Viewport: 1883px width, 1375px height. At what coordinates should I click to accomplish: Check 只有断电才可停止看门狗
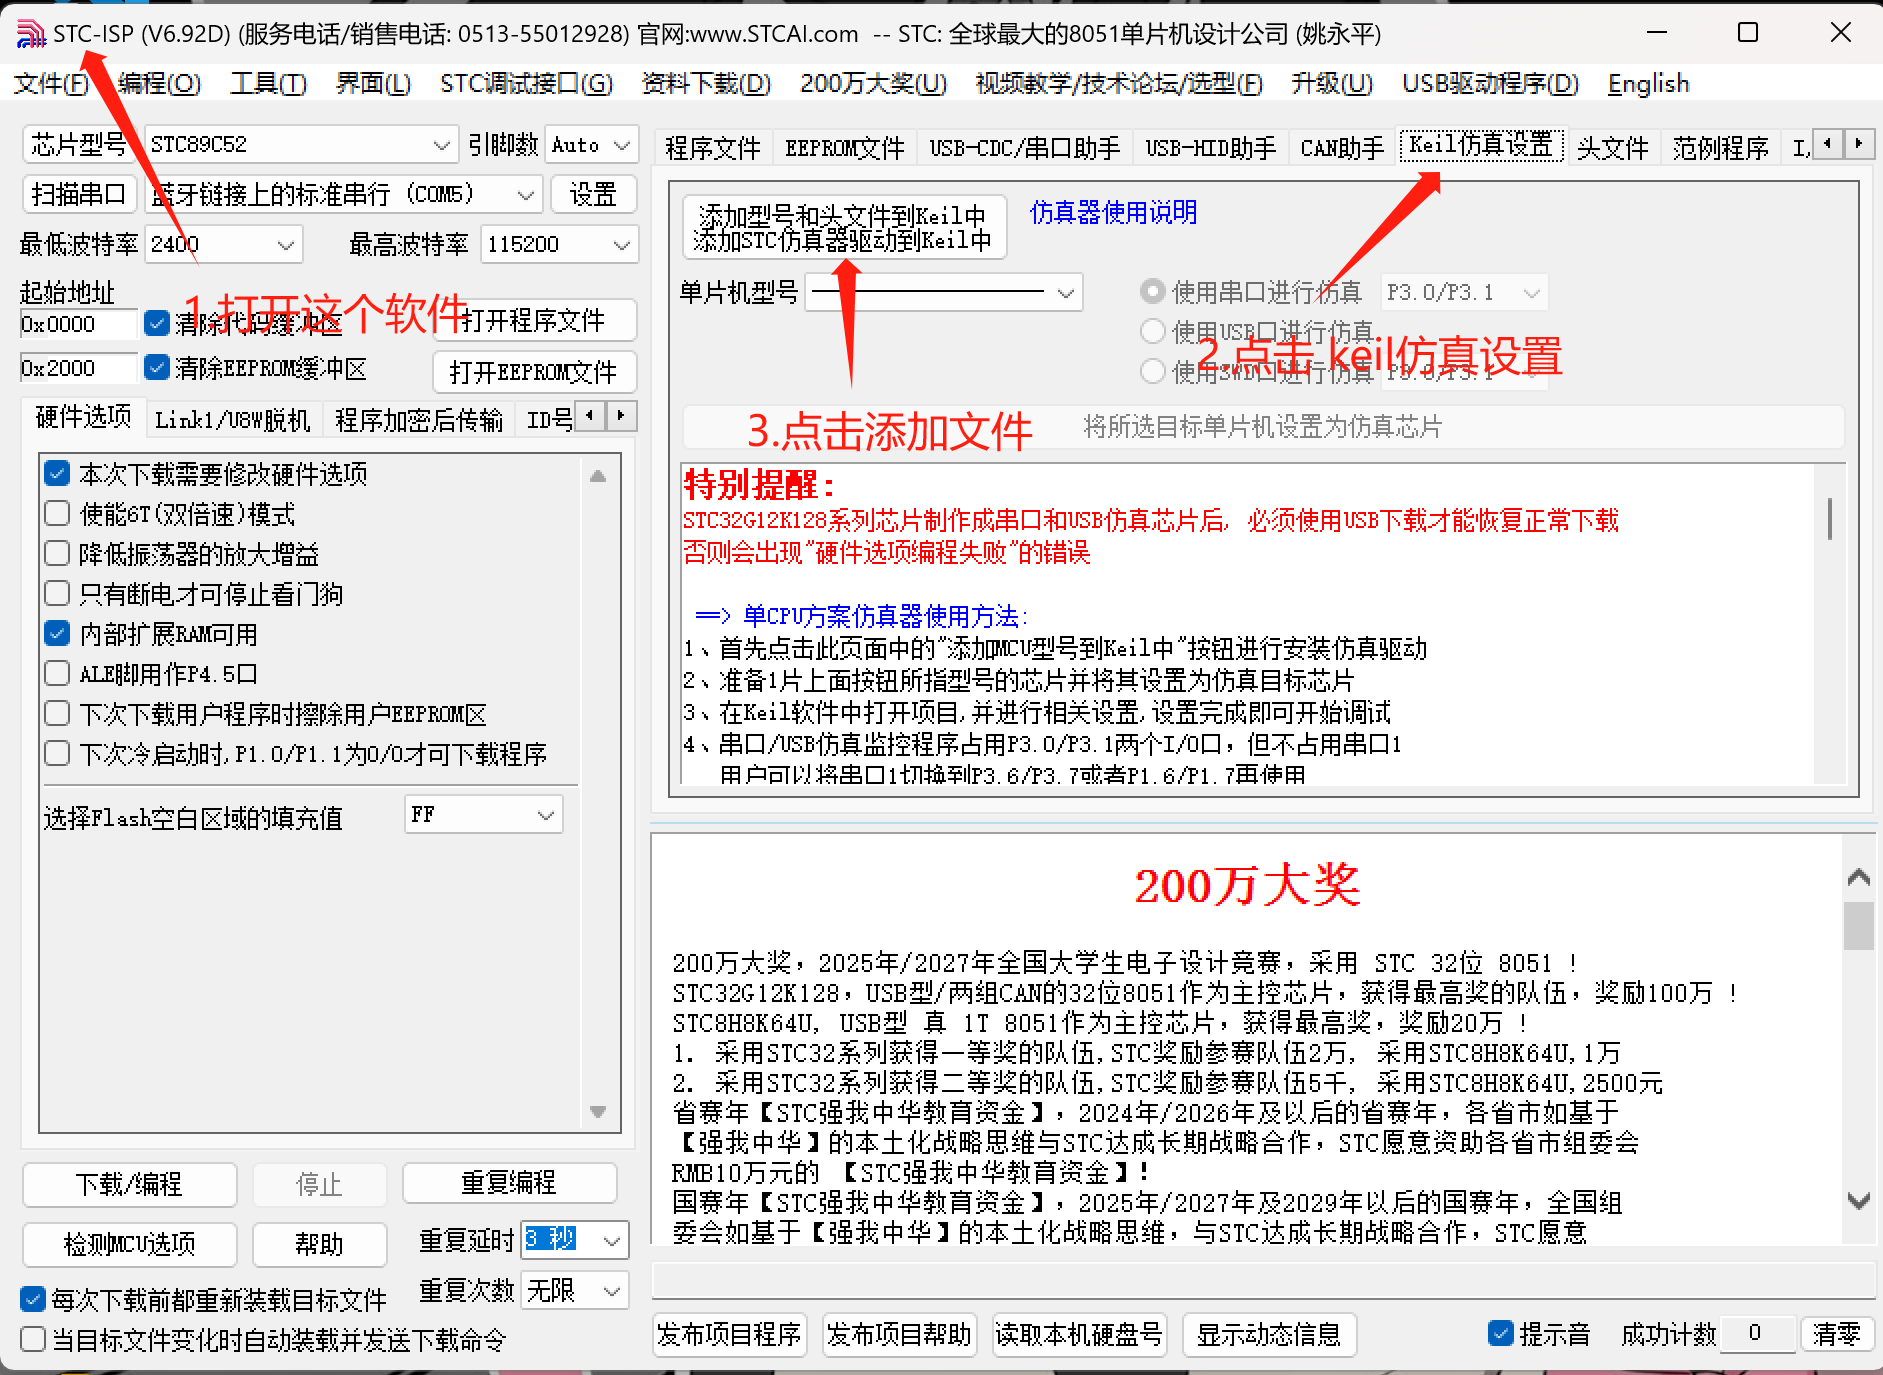pos(57,593)
